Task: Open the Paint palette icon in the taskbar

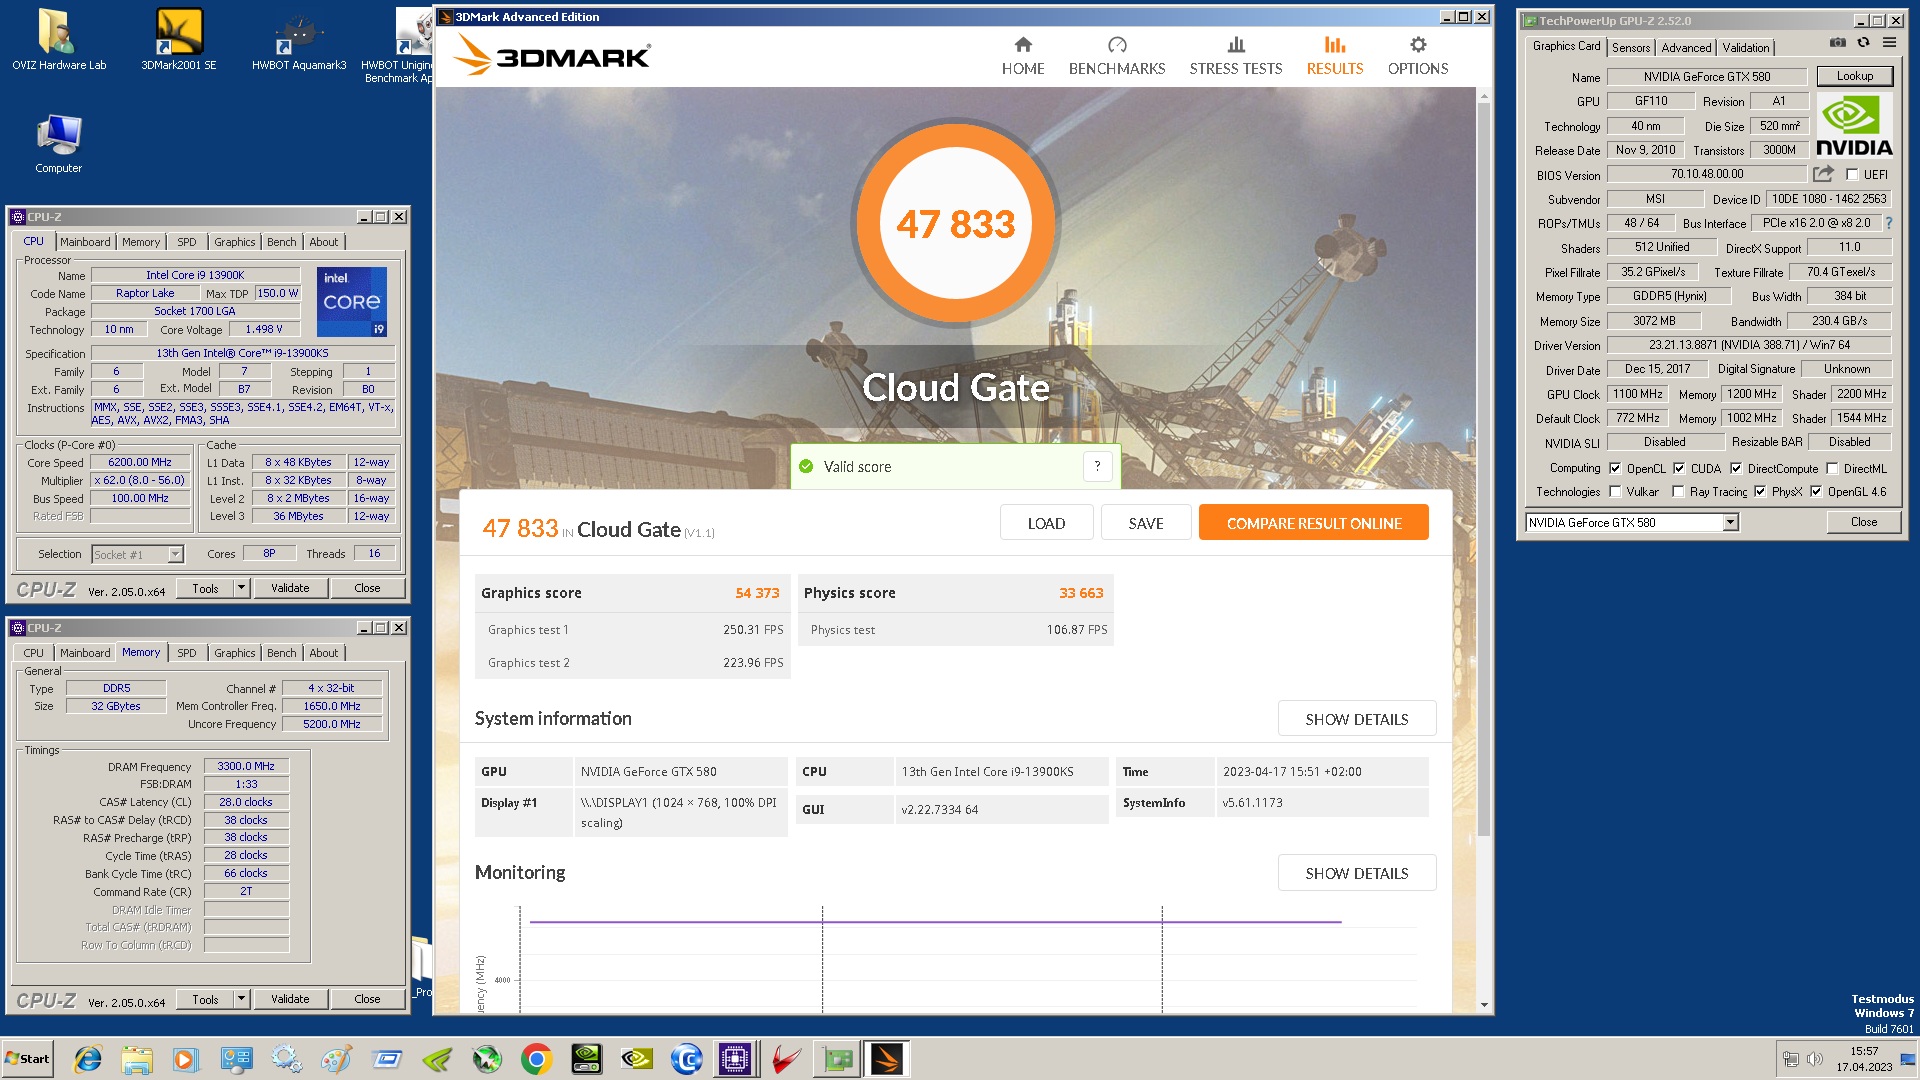Action: pos(336,1059)
